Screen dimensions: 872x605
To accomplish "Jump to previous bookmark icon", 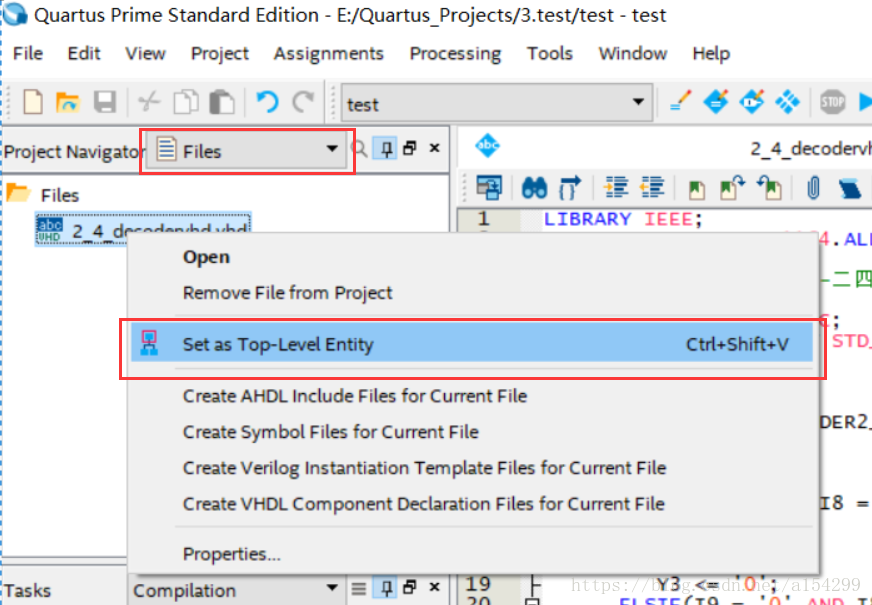I will tap(770, 187).
